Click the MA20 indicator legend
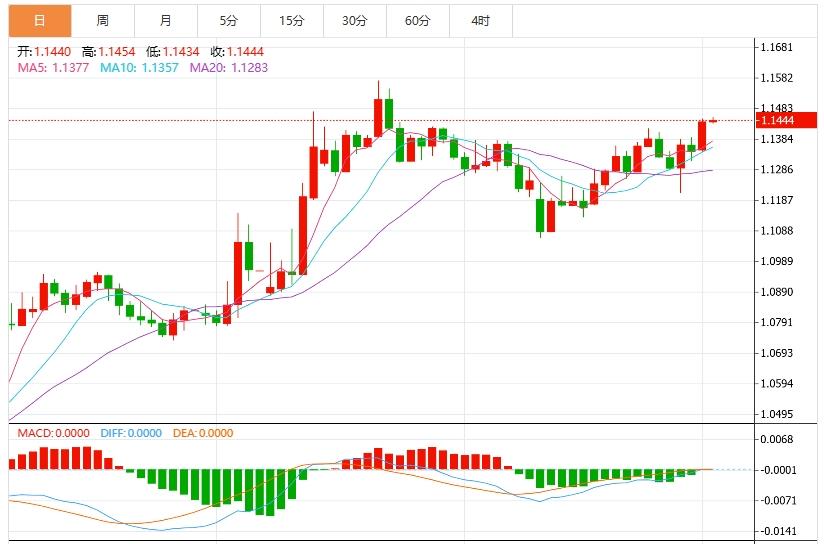 click(x=228, y=67)
